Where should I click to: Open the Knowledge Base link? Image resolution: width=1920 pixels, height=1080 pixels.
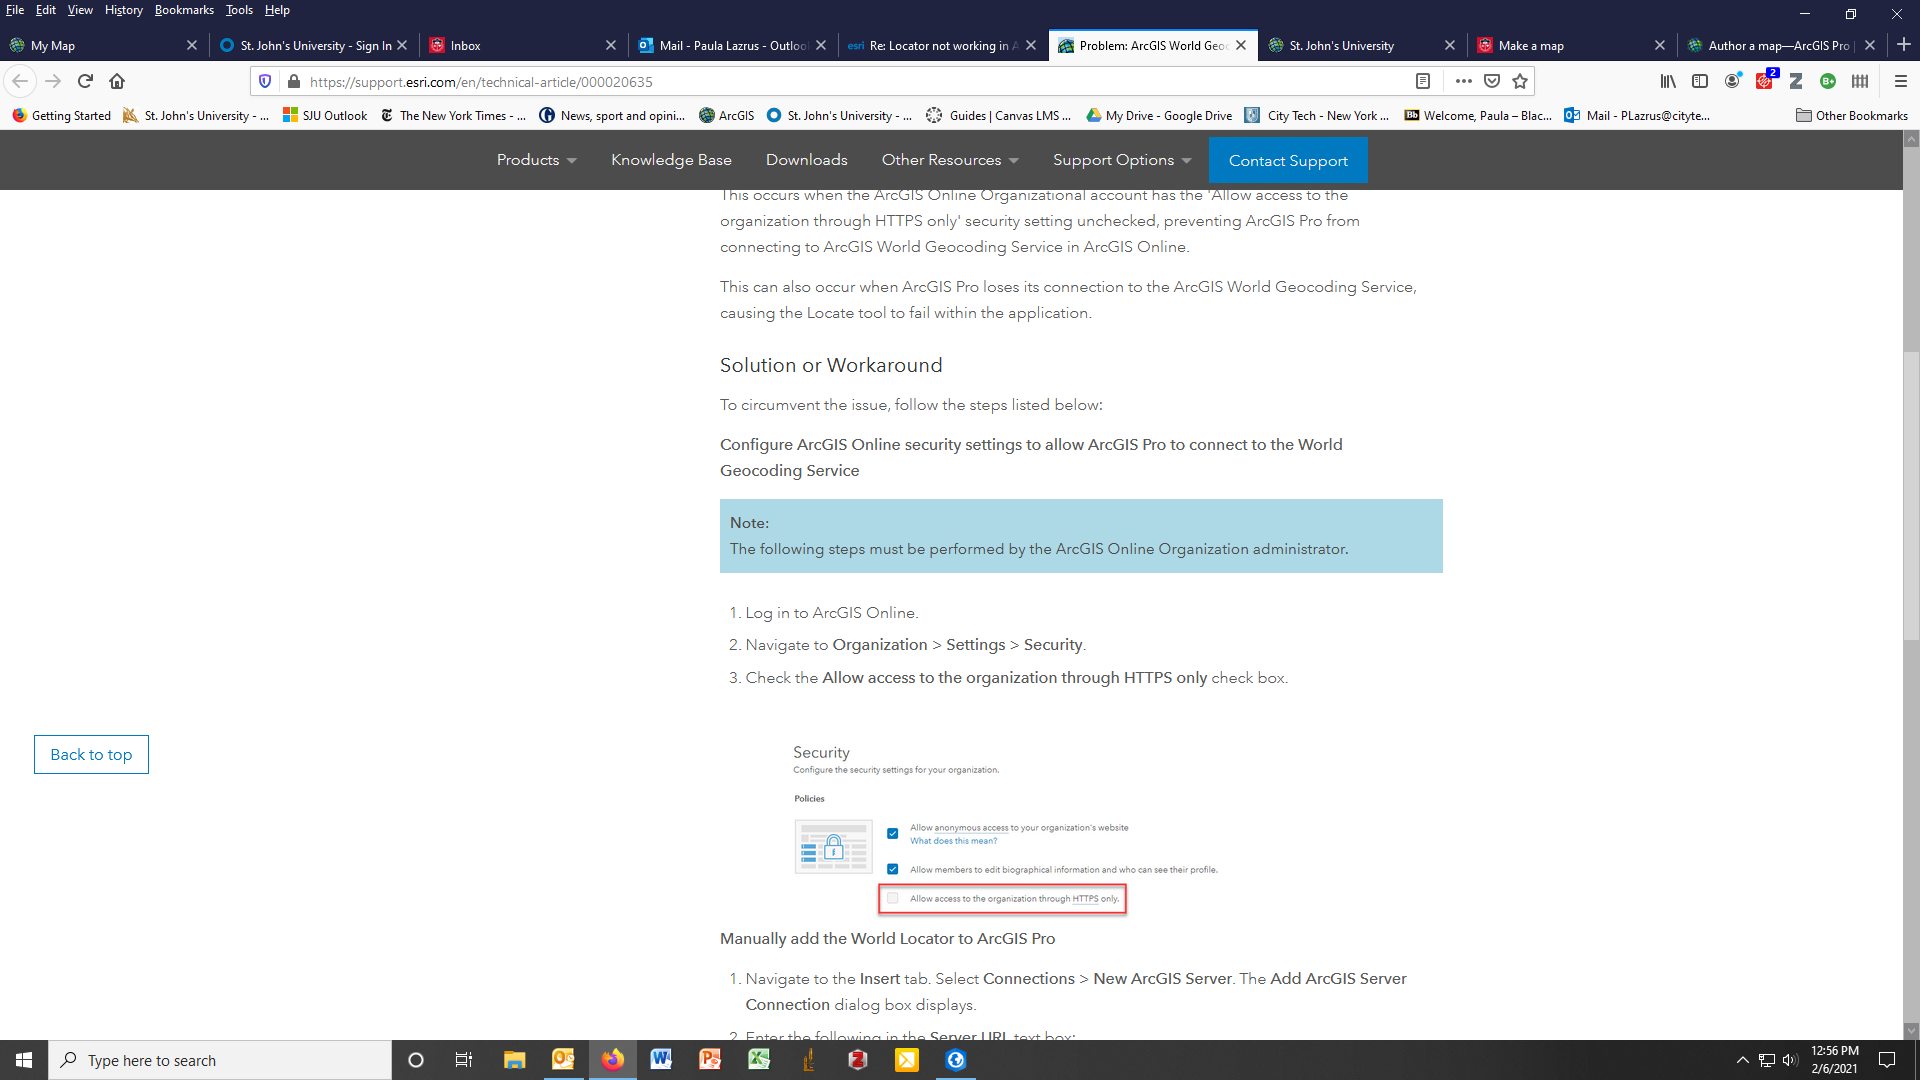click(671, 160)
